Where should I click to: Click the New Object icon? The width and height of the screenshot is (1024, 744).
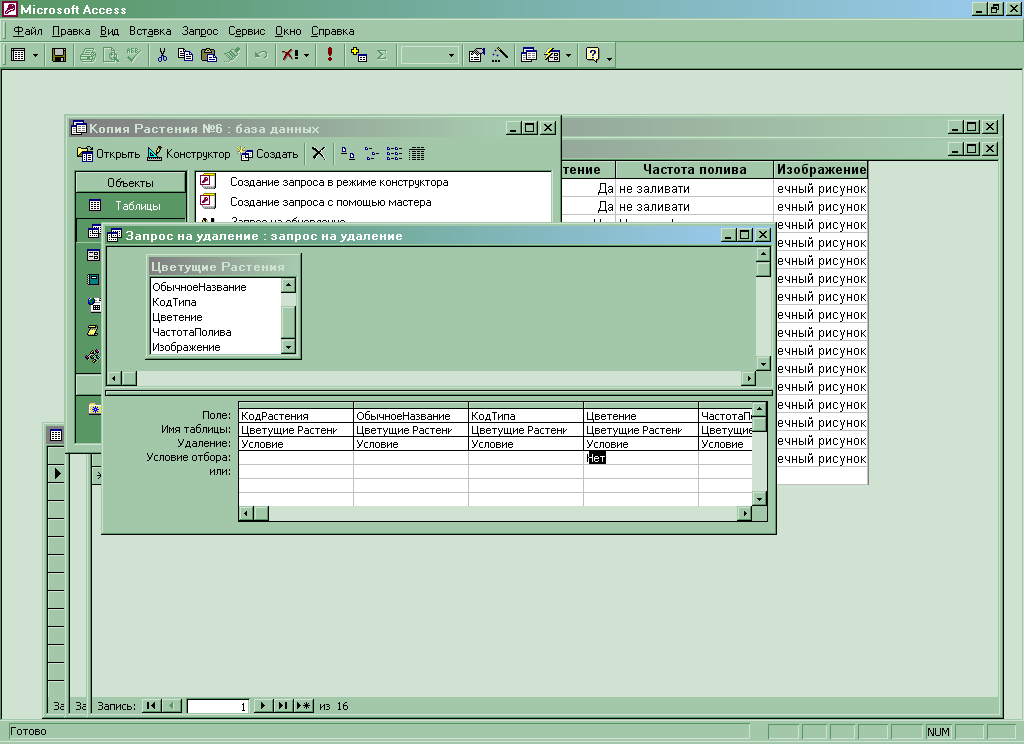pos(552,56)
